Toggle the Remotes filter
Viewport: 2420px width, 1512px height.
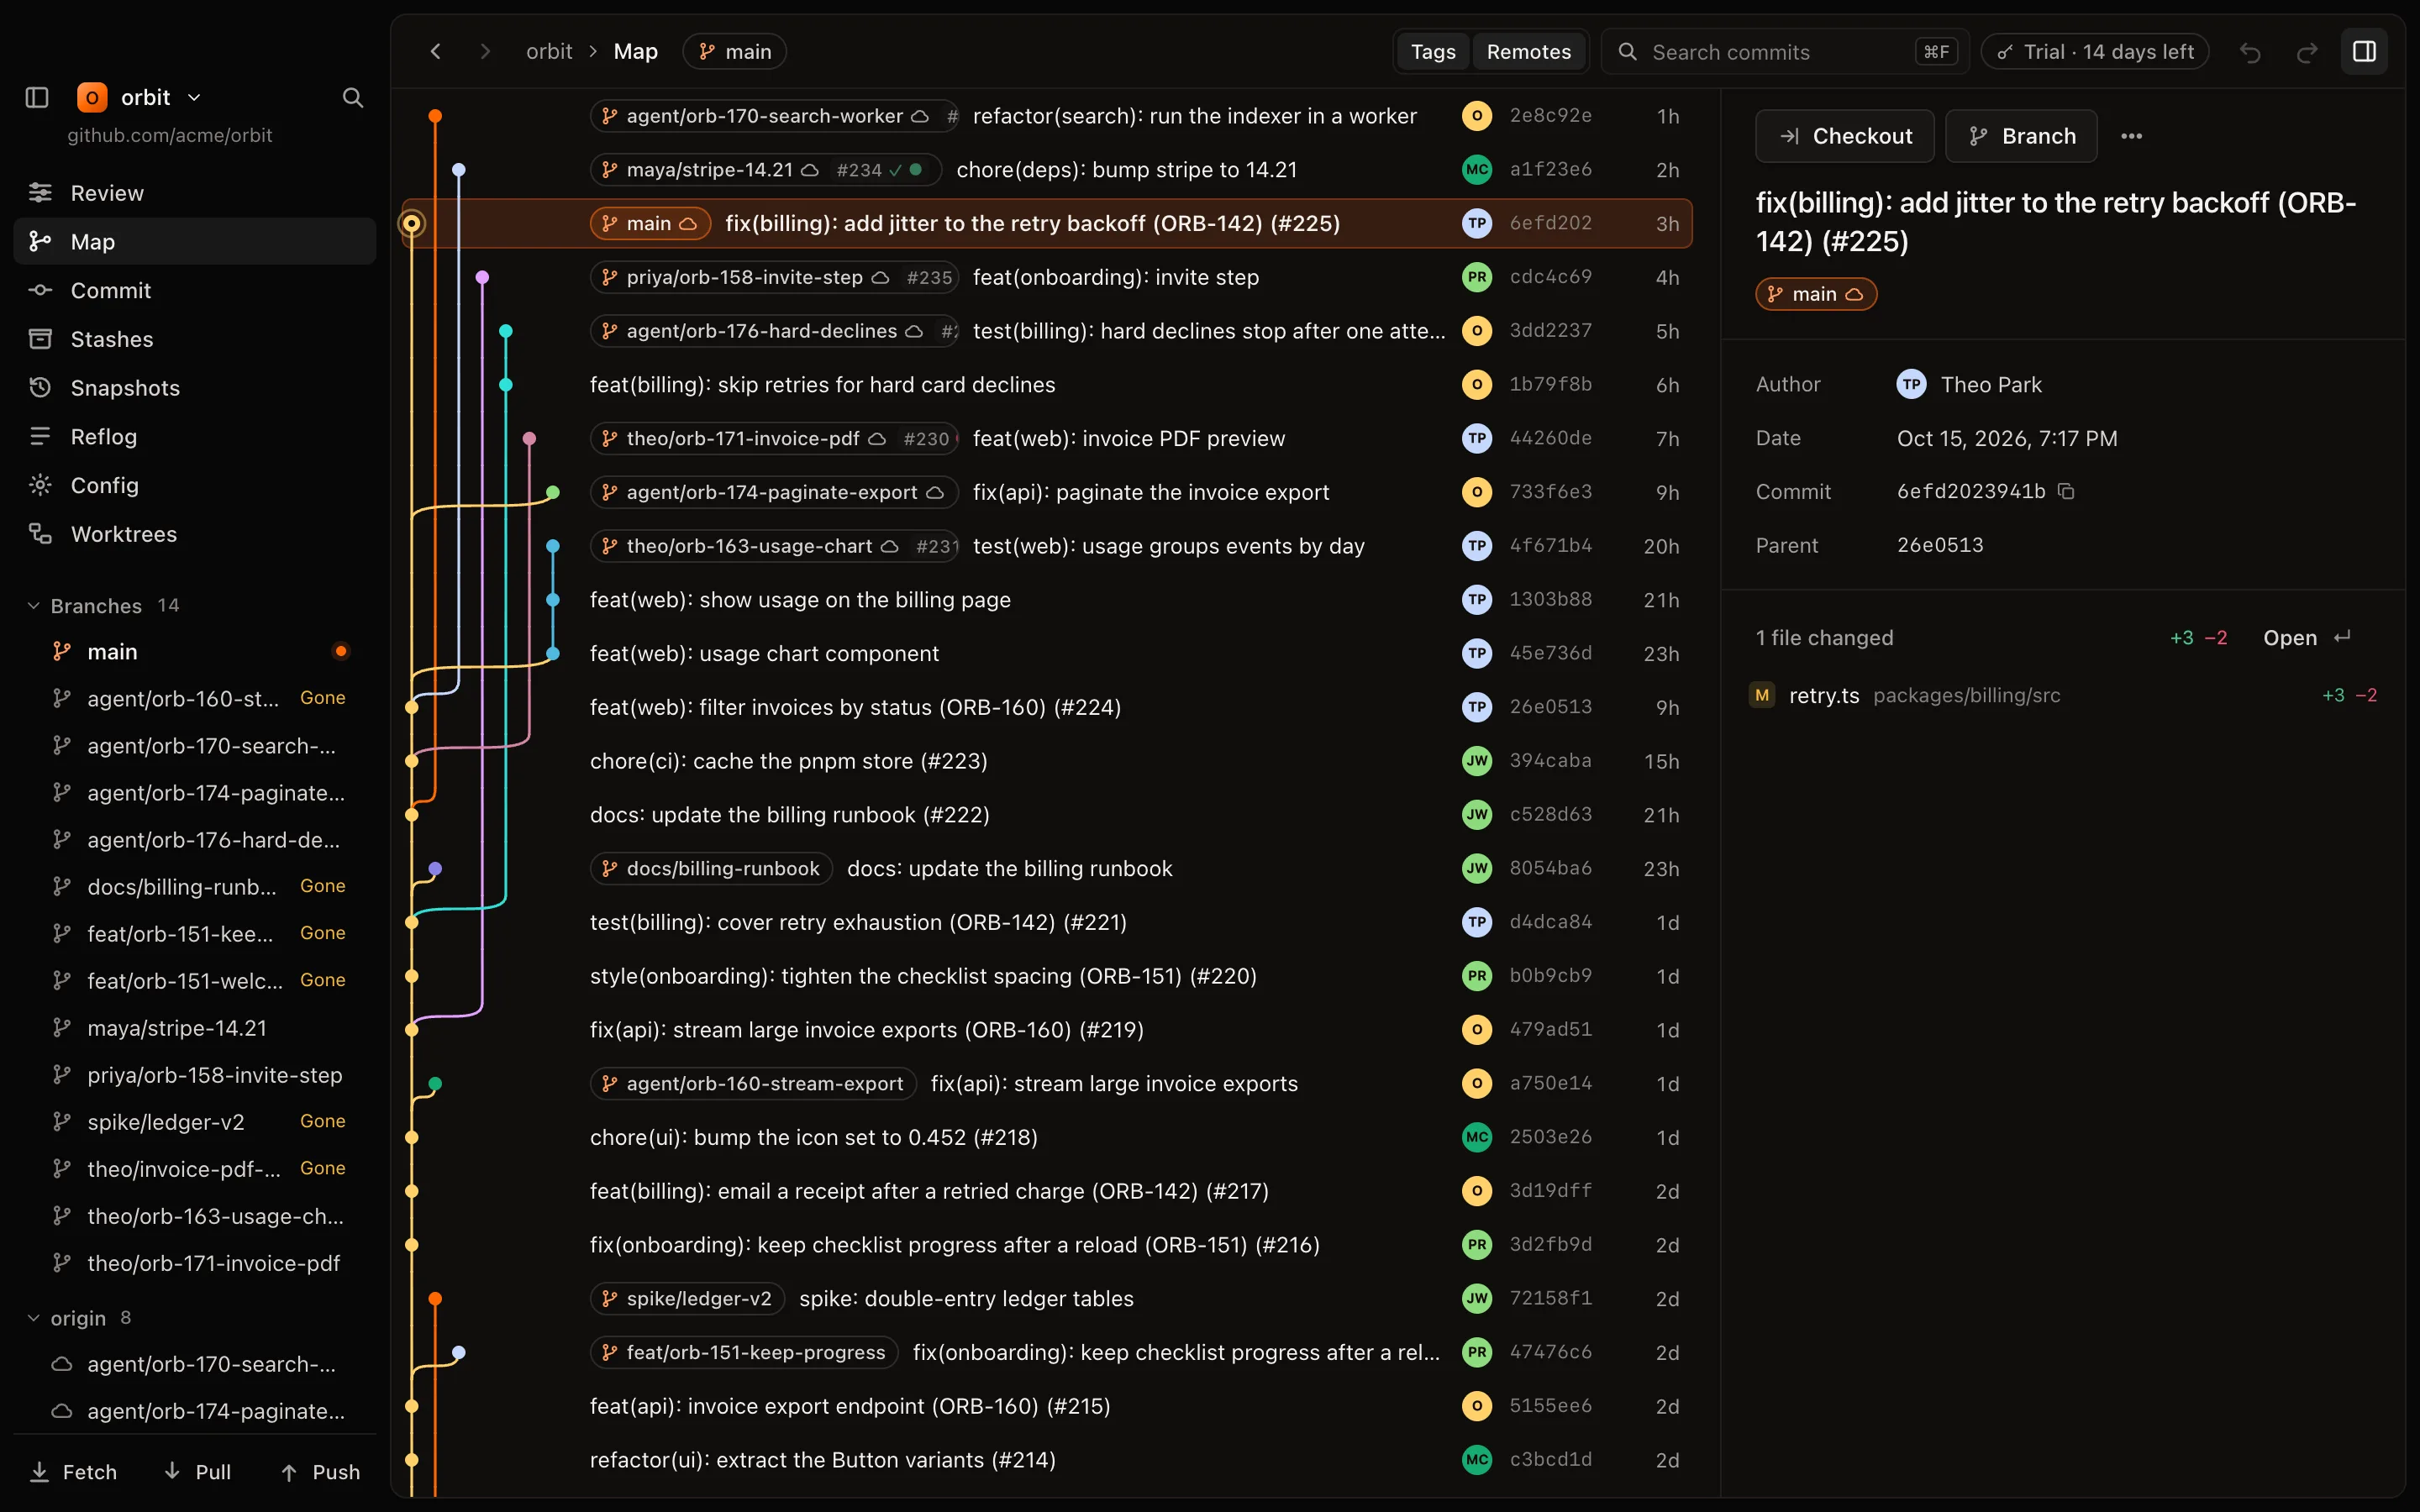tap(1528, 51)
